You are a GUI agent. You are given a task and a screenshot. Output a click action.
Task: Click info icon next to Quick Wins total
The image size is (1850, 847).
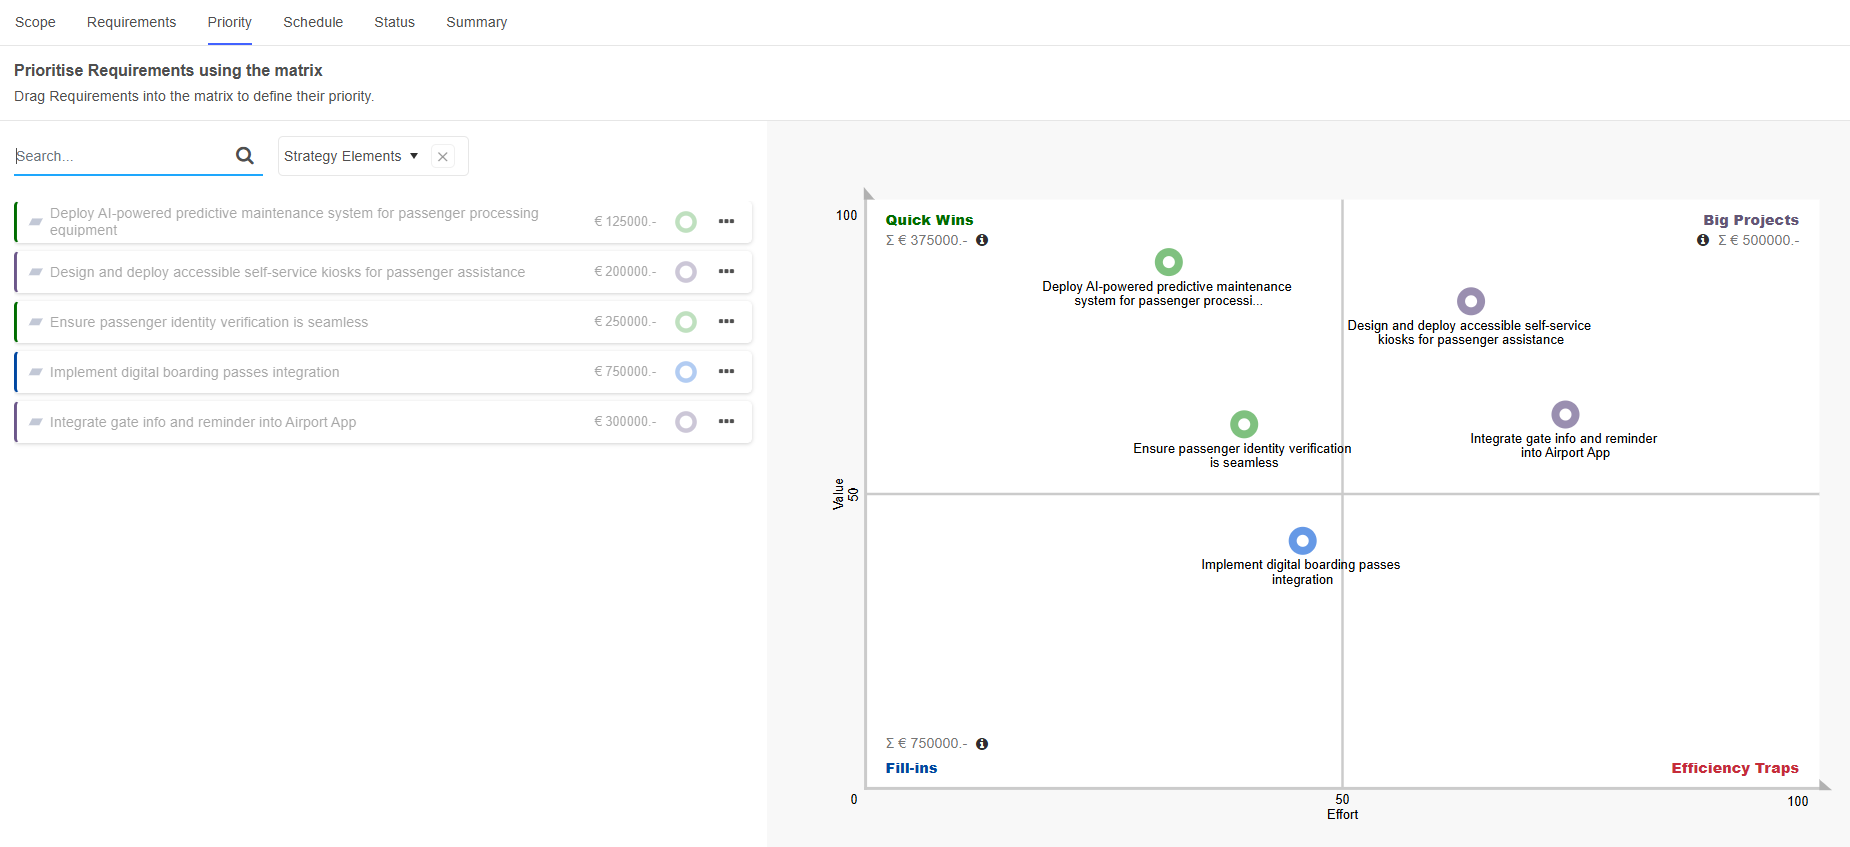(x=982, y=240)
